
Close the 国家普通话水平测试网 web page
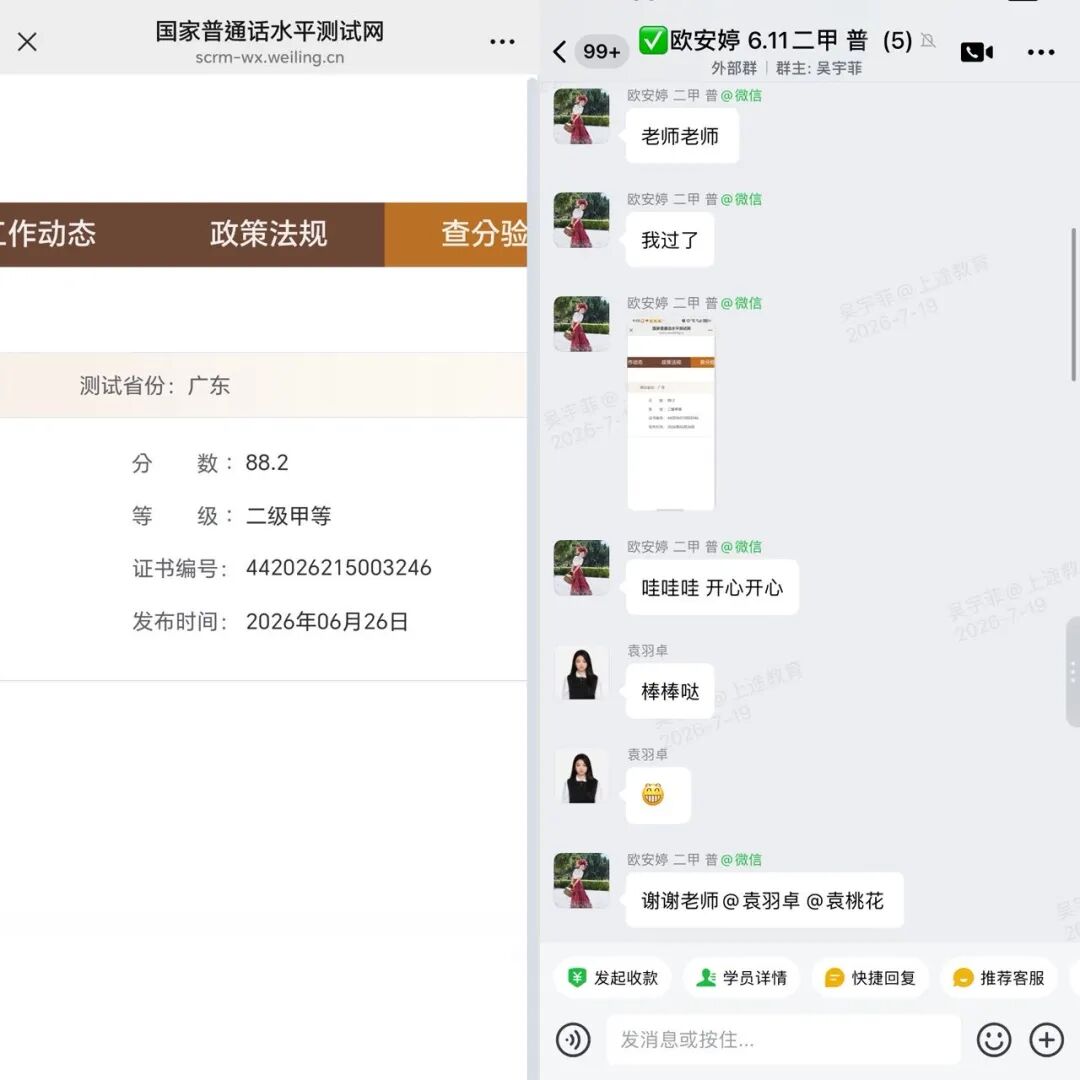27,42
